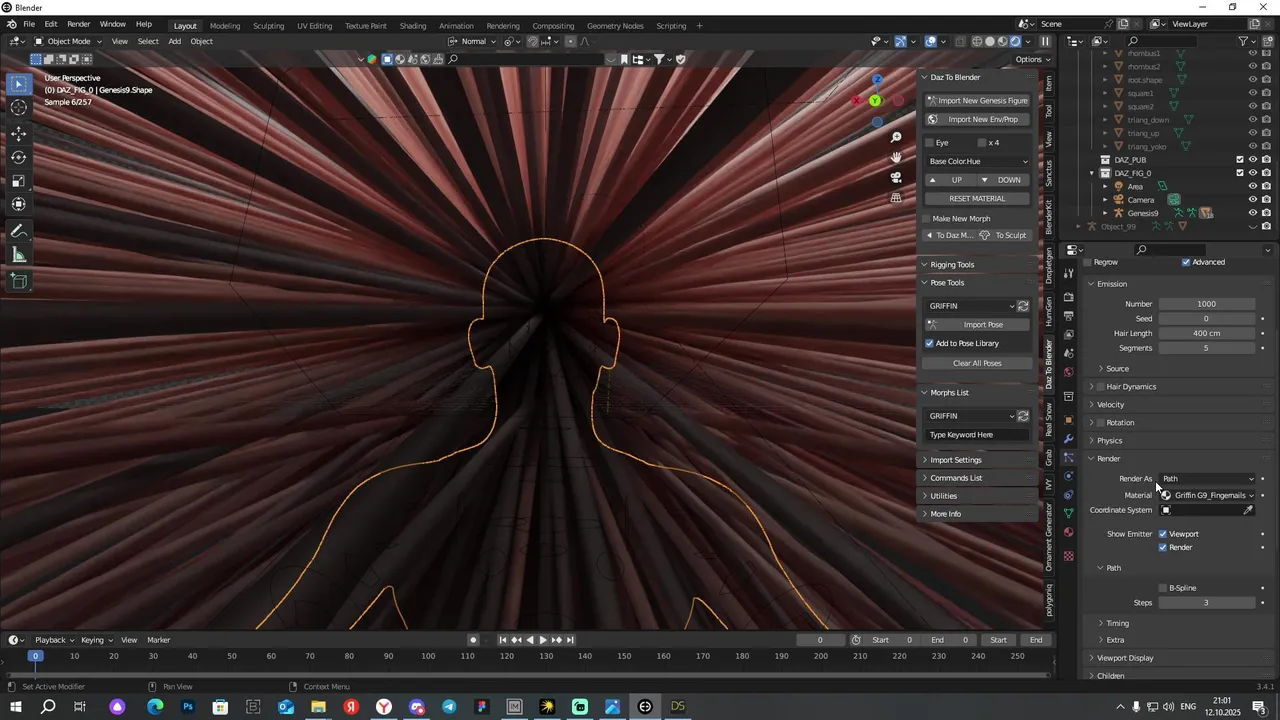The width and height of the screenshot is (1280, 720).
Task: Open the Physics properties tab
Action: 1069,476
